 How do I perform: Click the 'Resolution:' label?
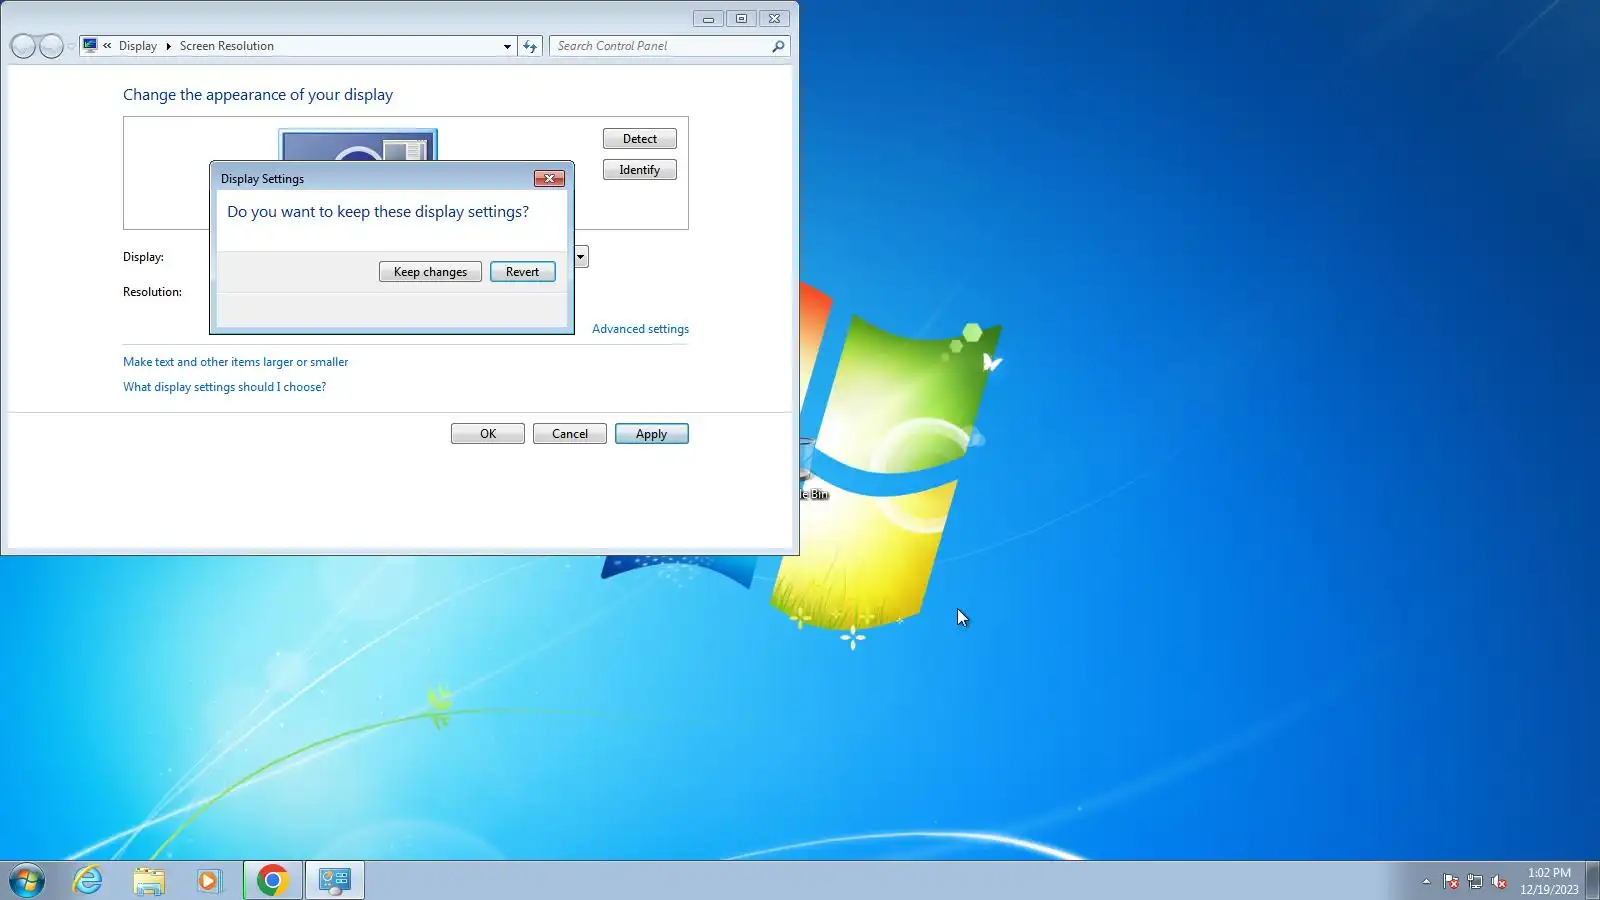click(x=153, y=292)
